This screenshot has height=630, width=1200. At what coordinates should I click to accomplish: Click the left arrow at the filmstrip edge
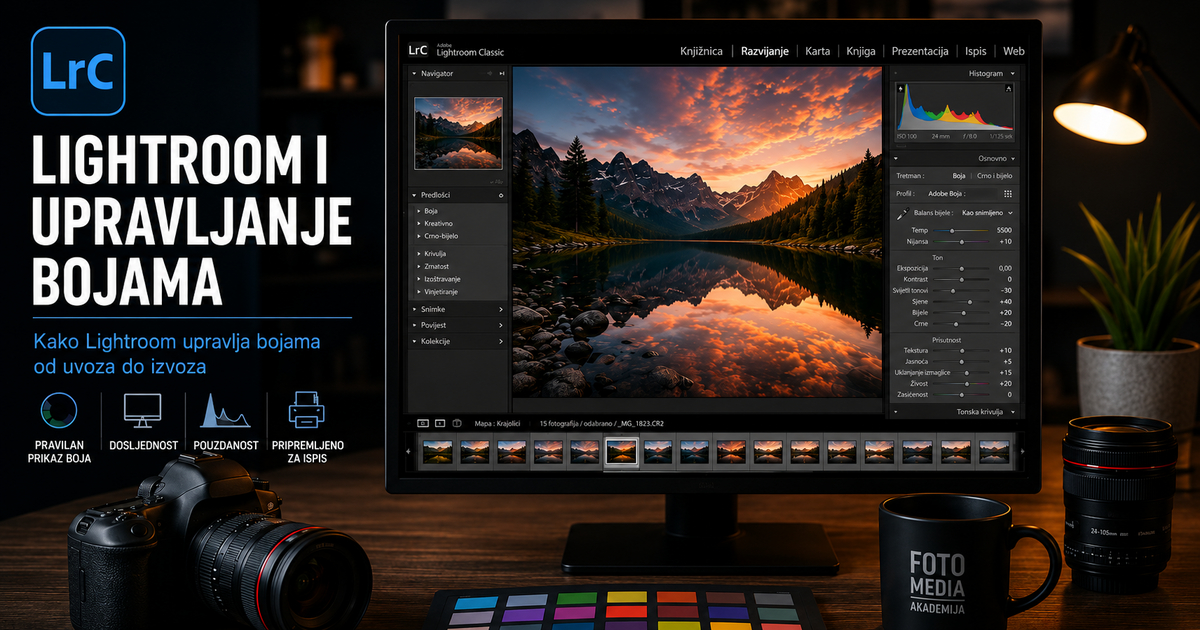pos(408,452)
